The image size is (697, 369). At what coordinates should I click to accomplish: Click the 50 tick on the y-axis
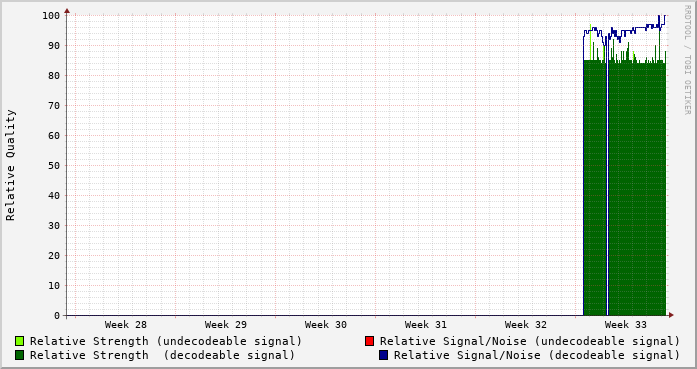coord(54,165)
